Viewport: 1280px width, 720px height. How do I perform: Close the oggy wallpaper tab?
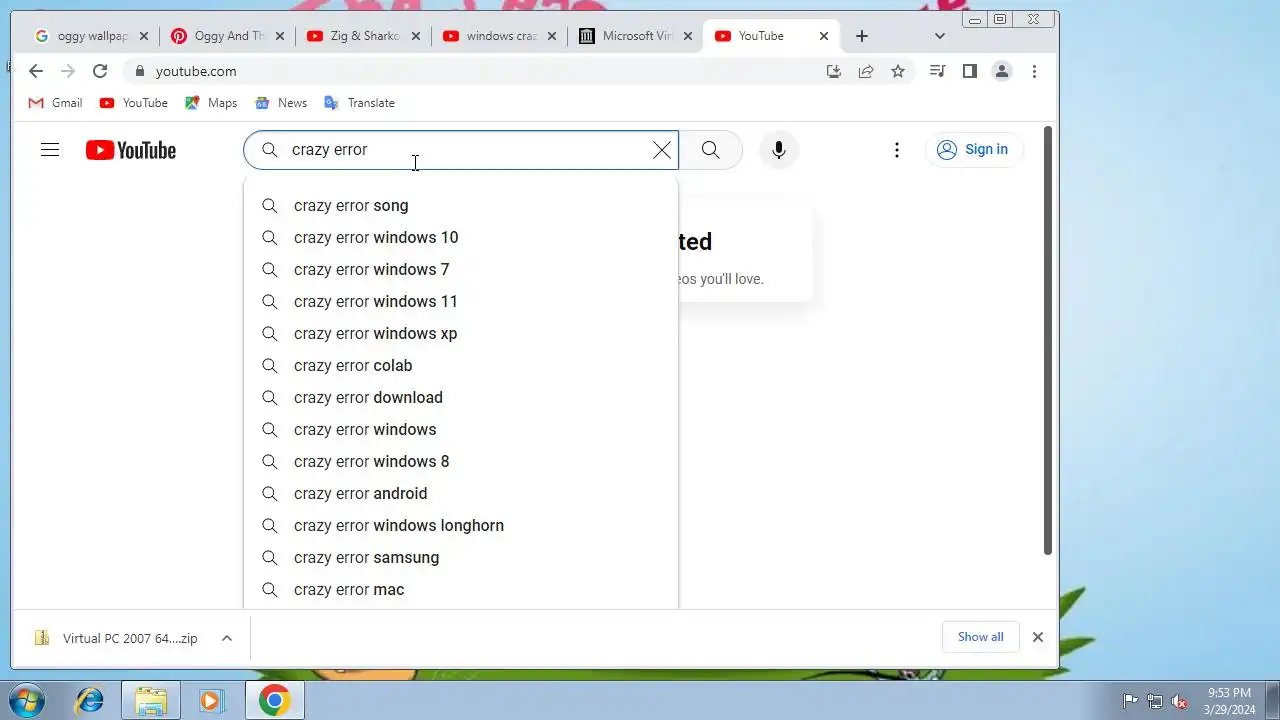coord(144,36)
